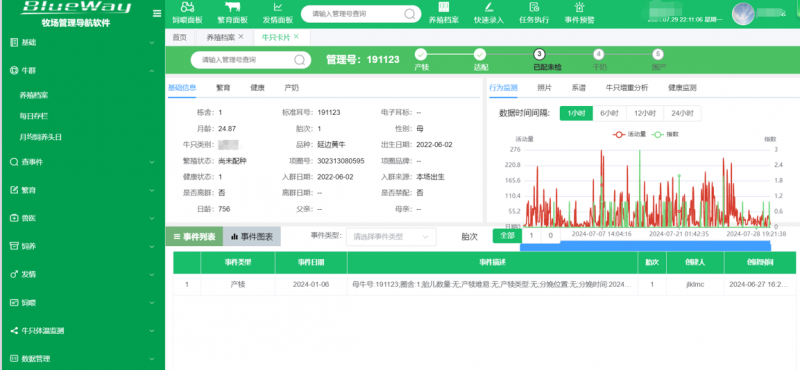800x370 pixels.
Task: Click the 饲养 sidebar box icon
Action: pos(14,246)
